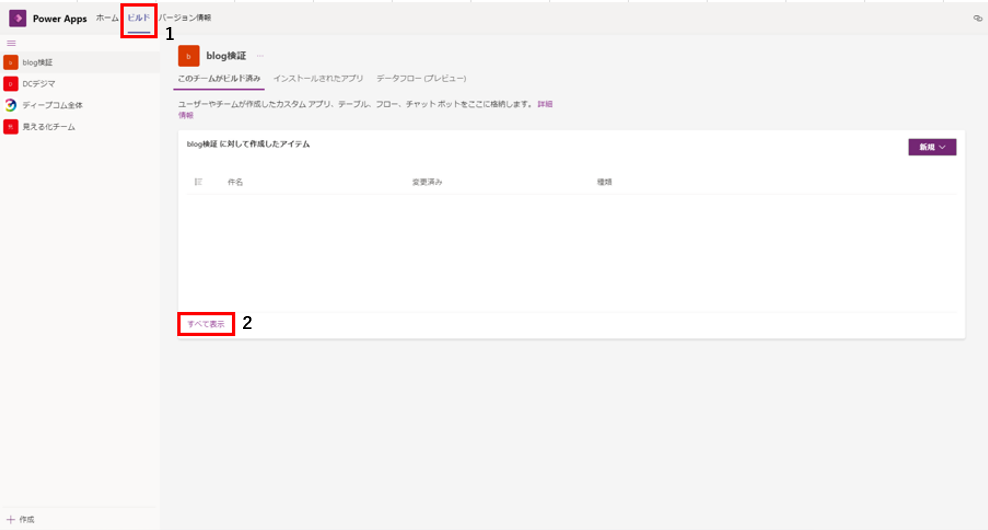The width and height of the screenshot is (988, 530).
Task: Open the 新規 dropdown button
Action: pyautogui.click(x=932, y=147)
